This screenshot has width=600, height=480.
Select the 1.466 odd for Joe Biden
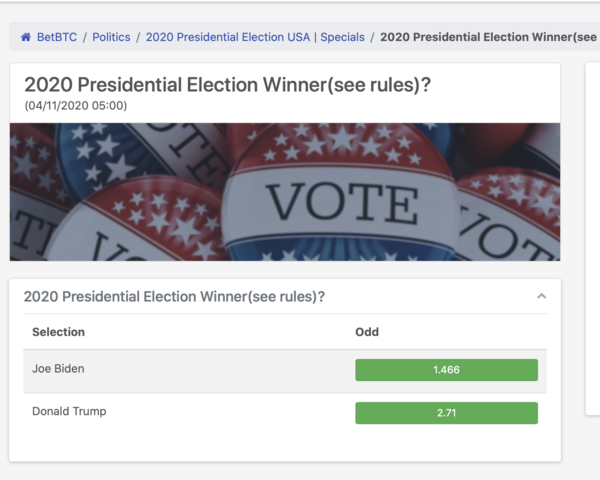[x=447, y=370]
